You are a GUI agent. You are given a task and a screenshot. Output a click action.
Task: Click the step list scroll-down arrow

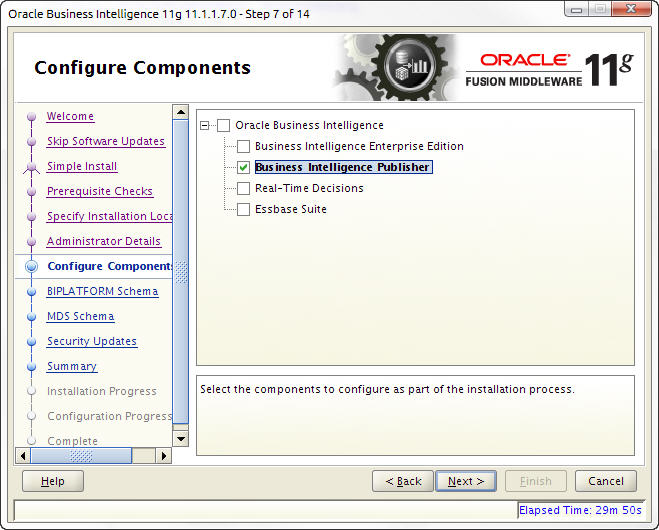[x=181, y=439]
